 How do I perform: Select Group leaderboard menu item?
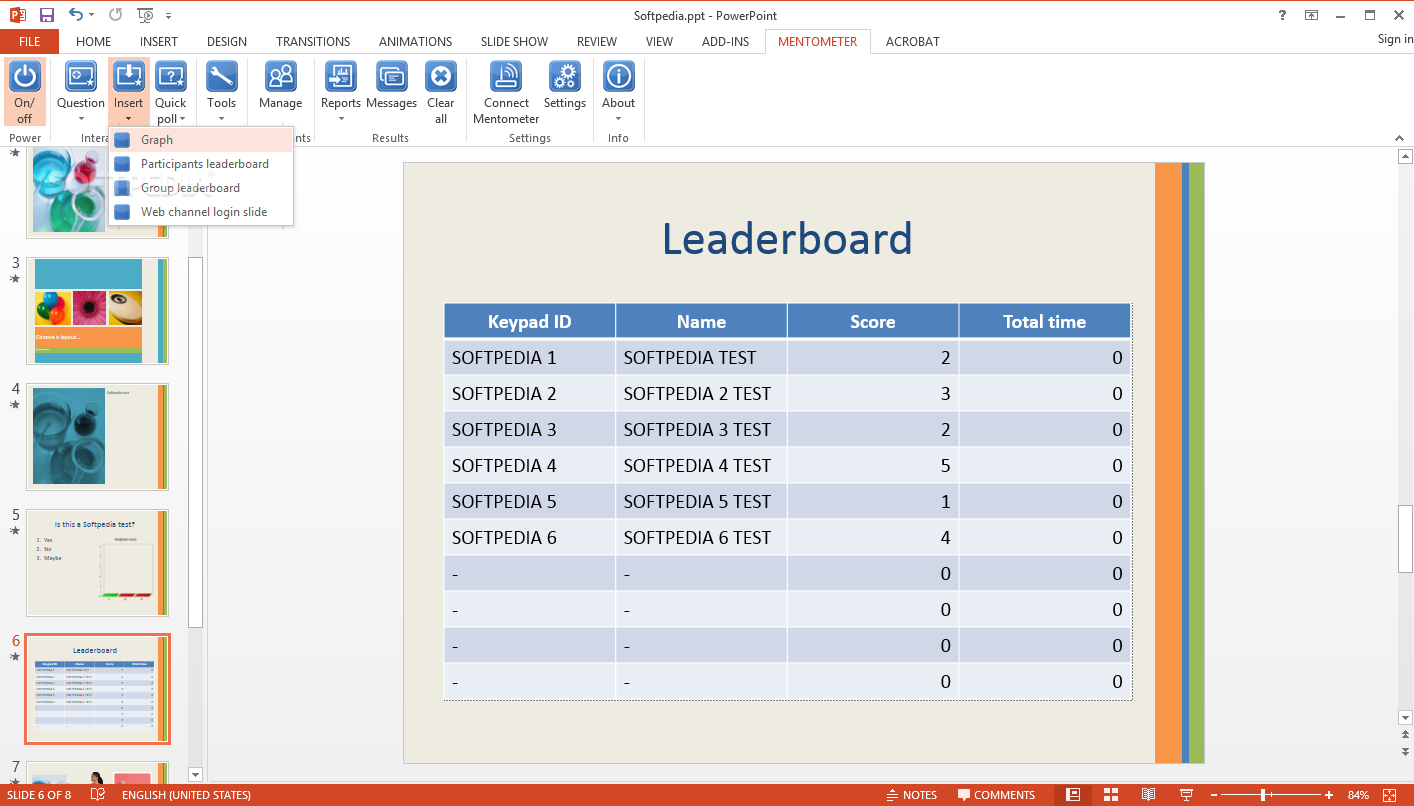click(x=201, y=188)
